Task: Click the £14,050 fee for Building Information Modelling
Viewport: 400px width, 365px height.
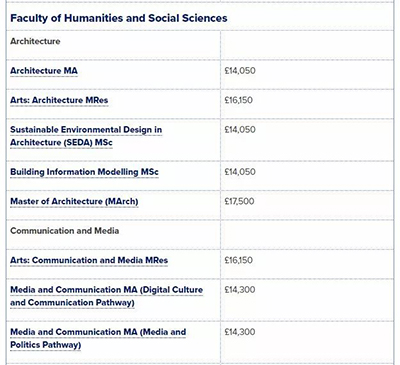Action: 240,172
